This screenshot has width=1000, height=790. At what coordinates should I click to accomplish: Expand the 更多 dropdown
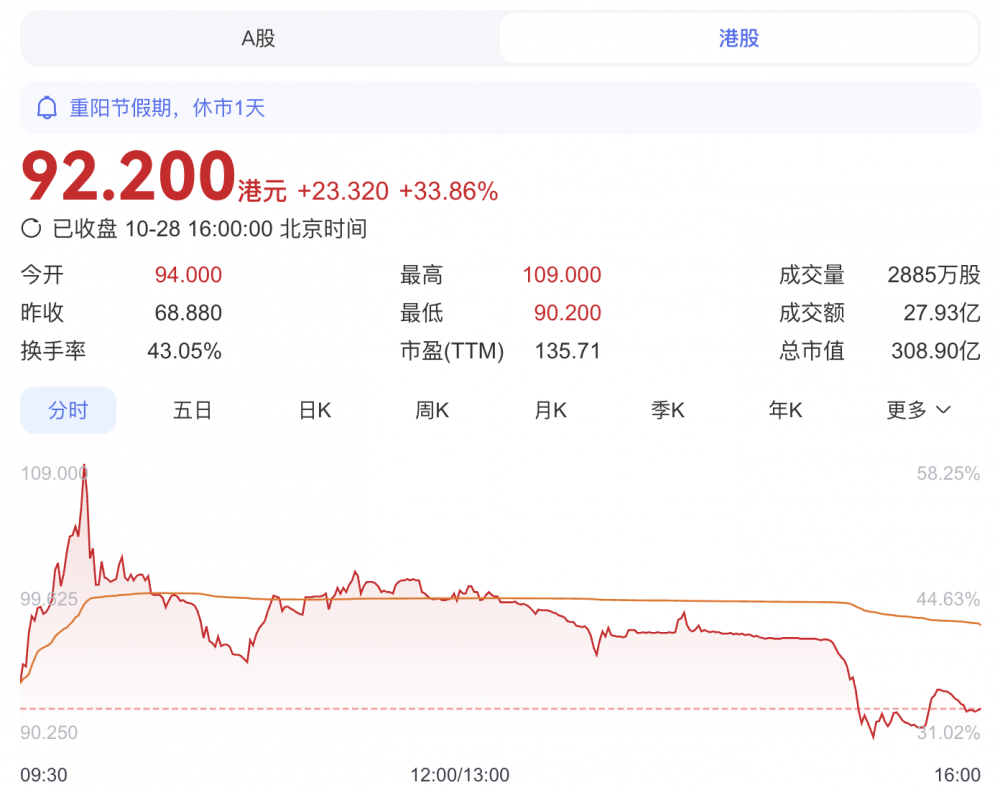pyautogui.click(x=917, y=410)
